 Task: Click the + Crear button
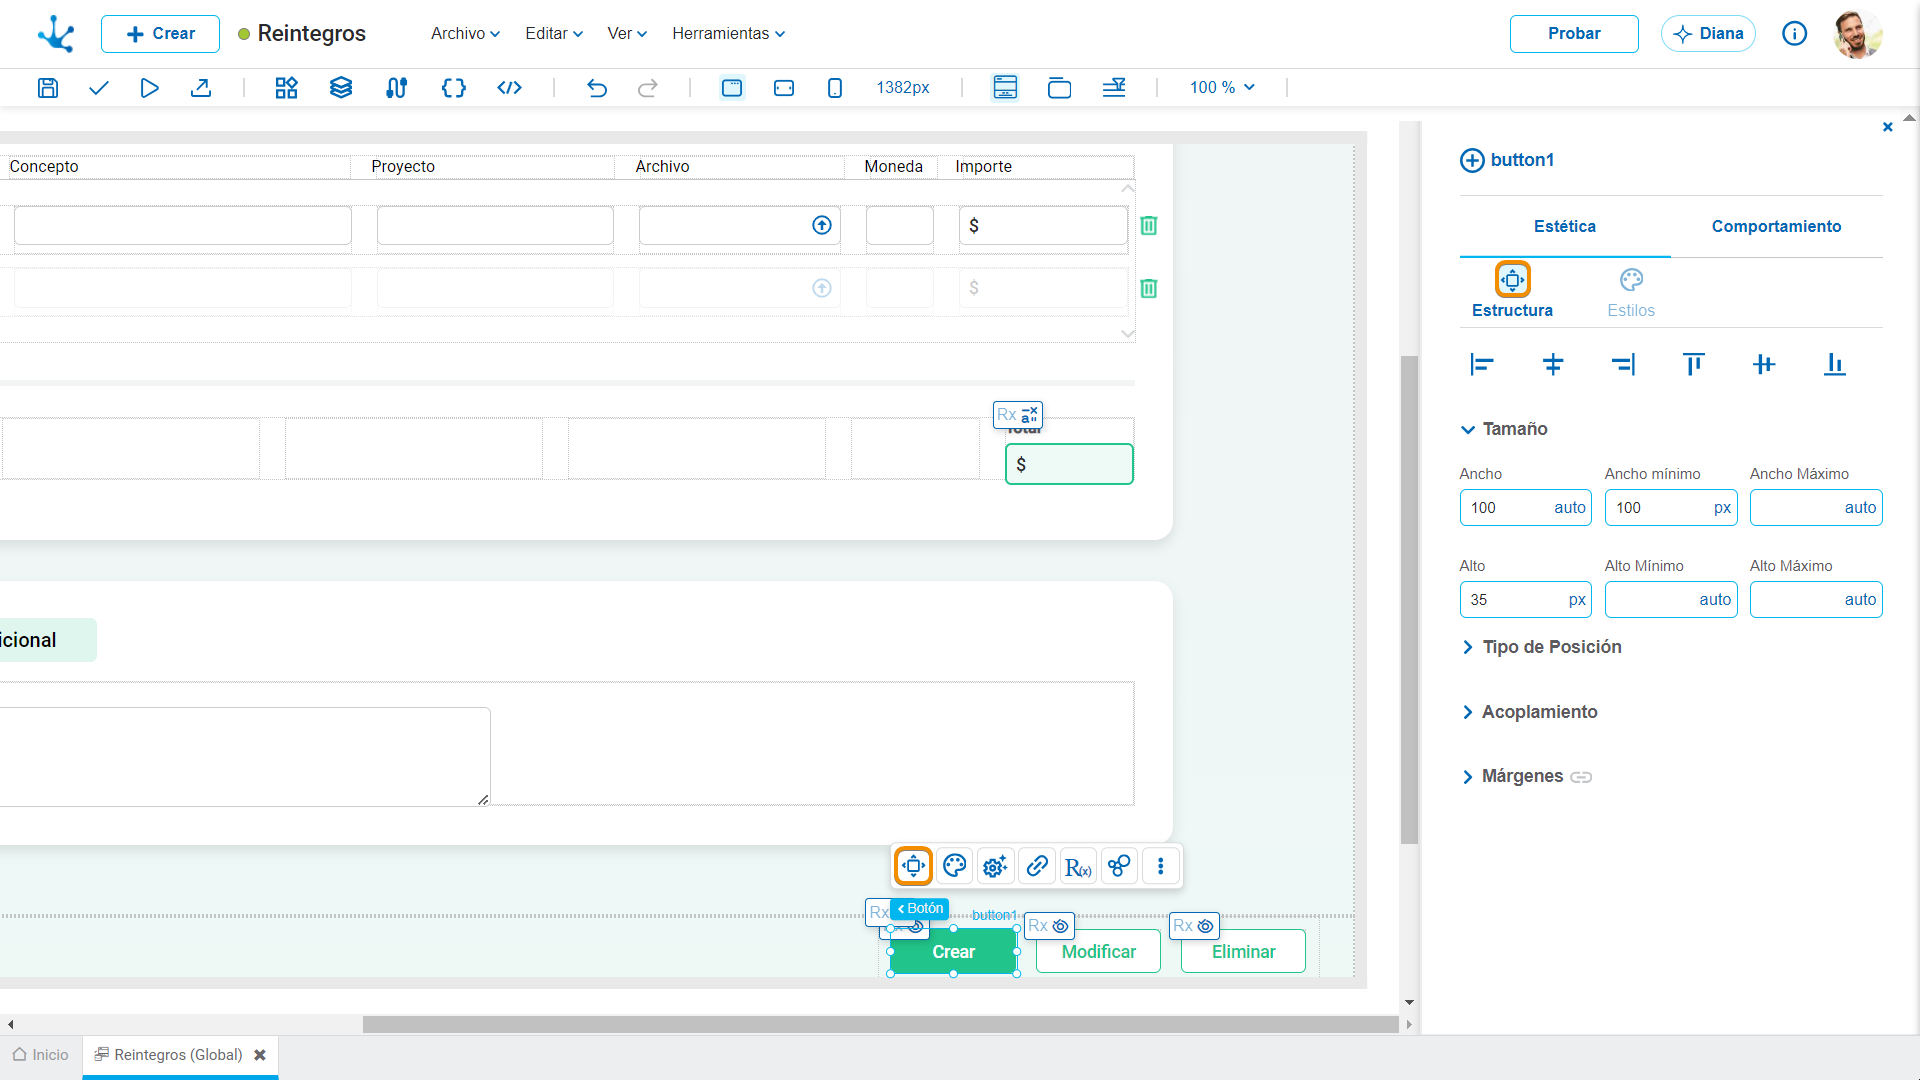pyautogui.click(x=160, y=34)
